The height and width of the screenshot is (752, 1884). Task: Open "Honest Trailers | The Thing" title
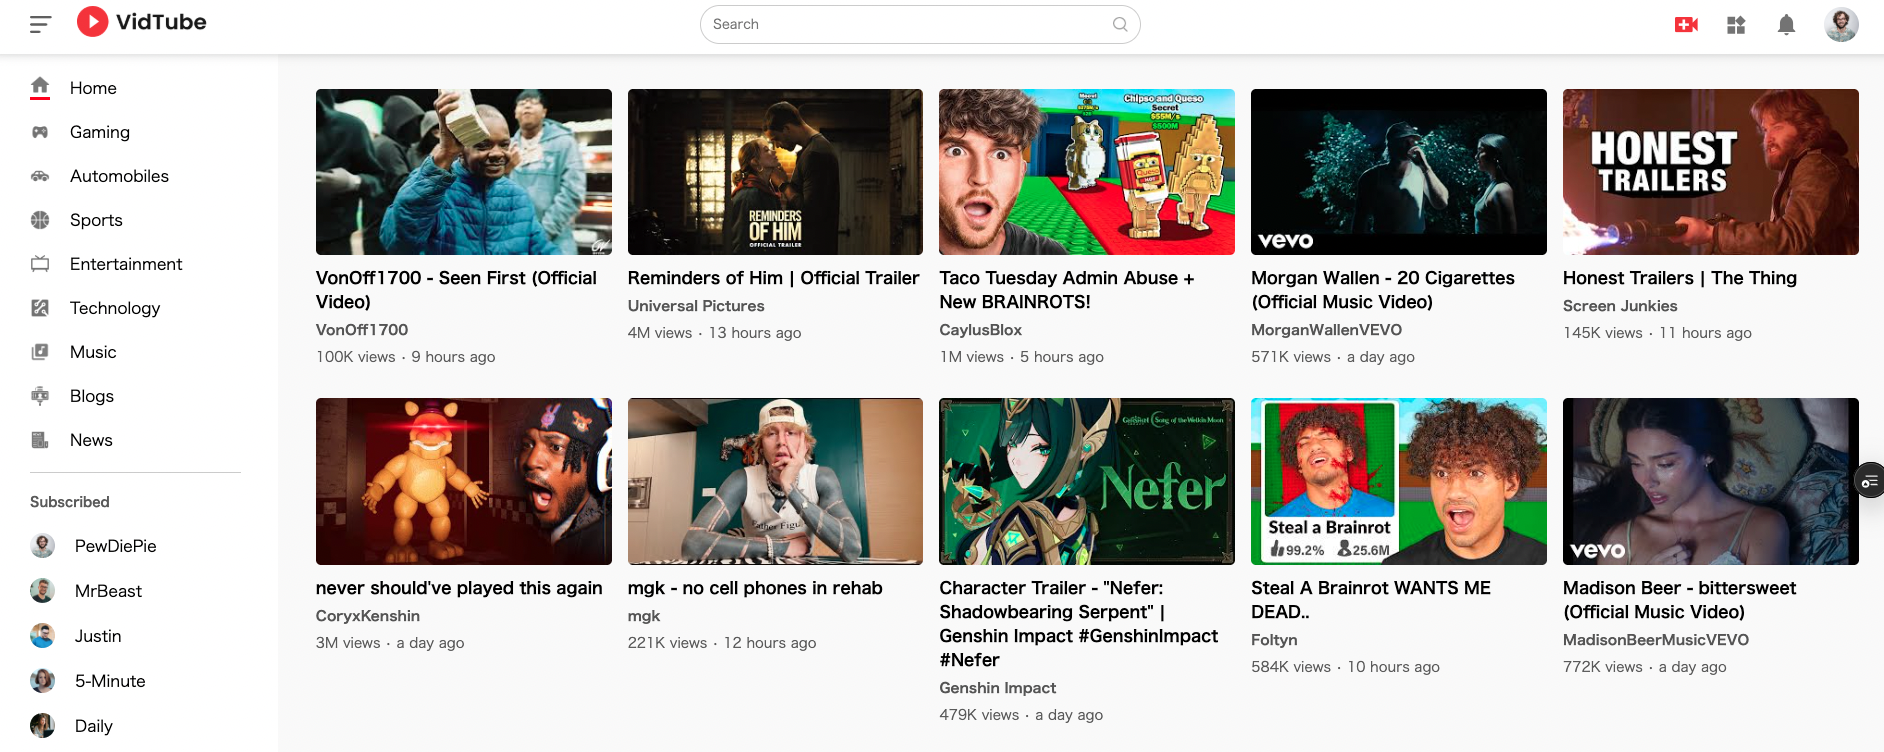pyautogui.click(x=1679, y=278)
